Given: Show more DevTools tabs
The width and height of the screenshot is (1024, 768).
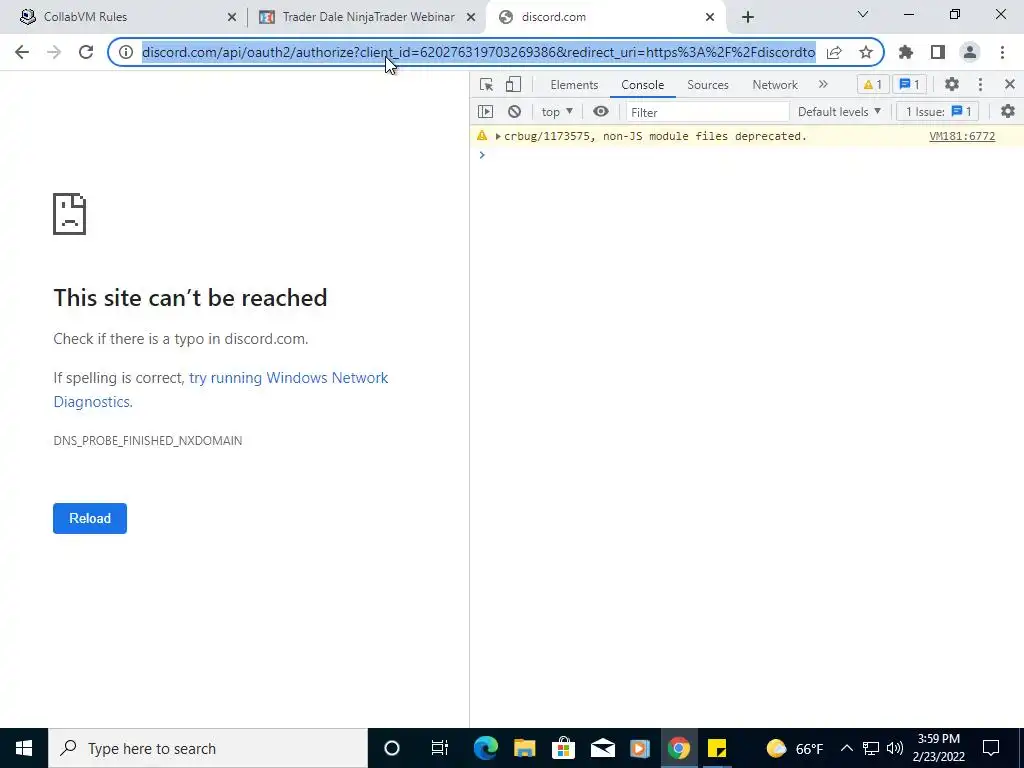Looking at the screenshot, I should point(823,84).
